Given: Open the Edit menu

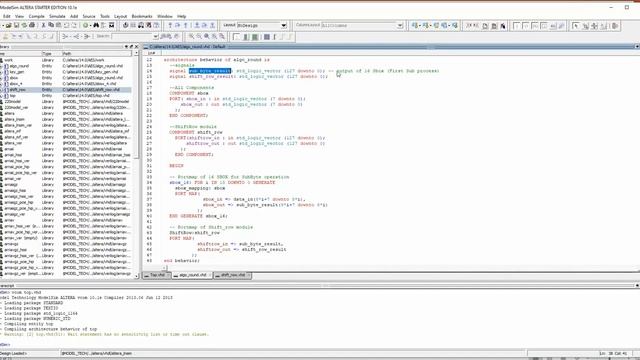Looking at the screenshot, I should pyautogui.click(x=7, y=16).
